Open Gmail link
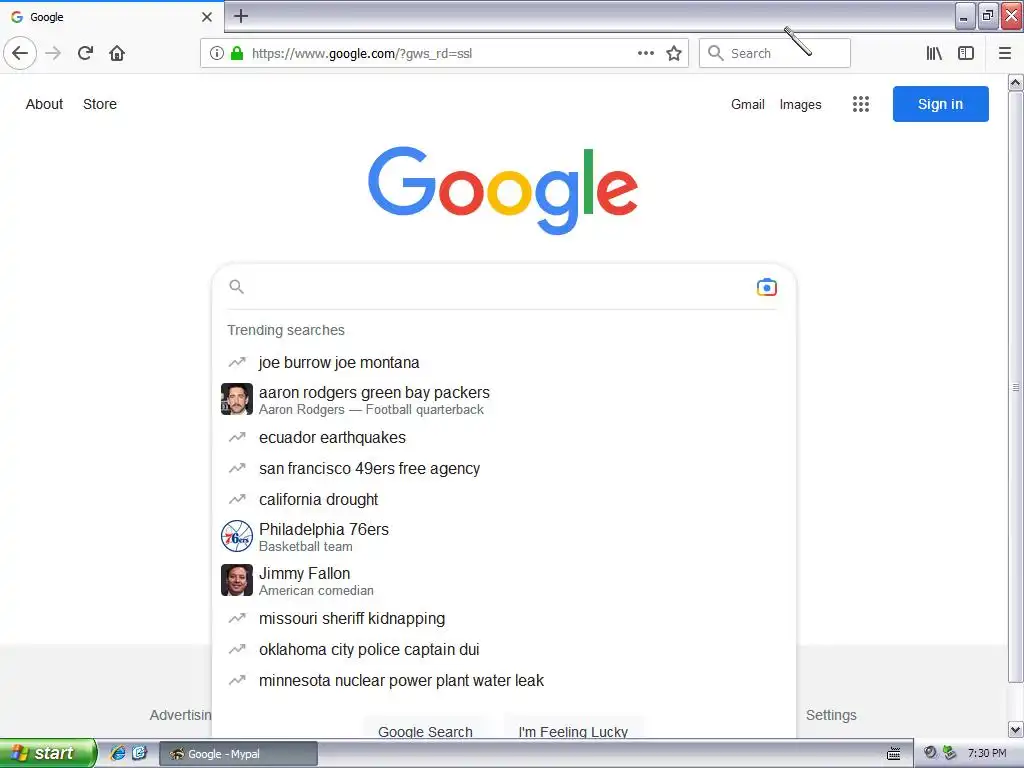 748,104
